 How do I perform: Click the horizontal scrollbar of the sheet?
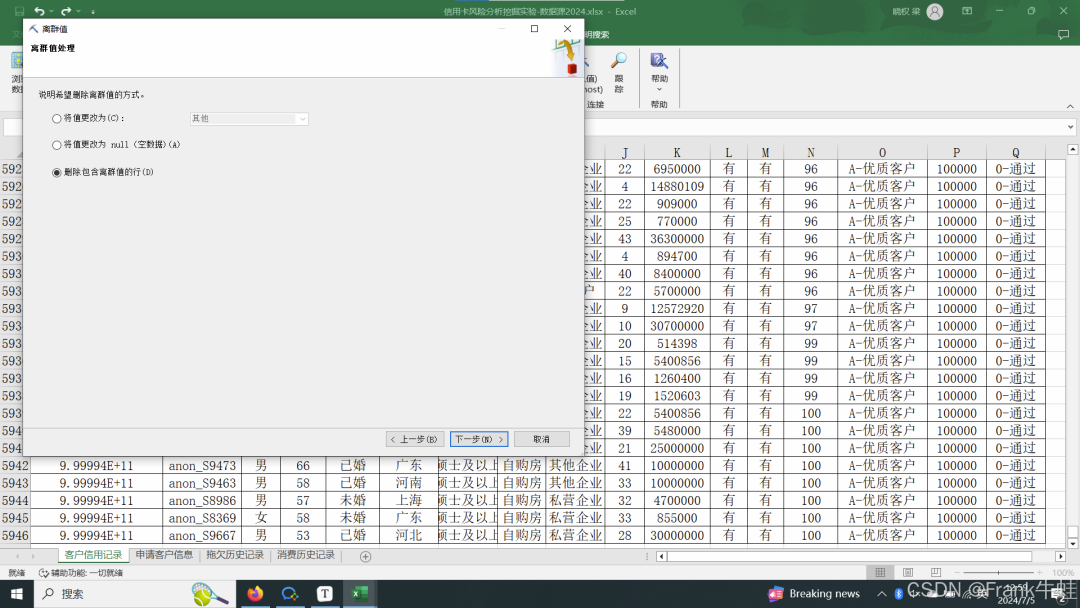click(850, 556)
